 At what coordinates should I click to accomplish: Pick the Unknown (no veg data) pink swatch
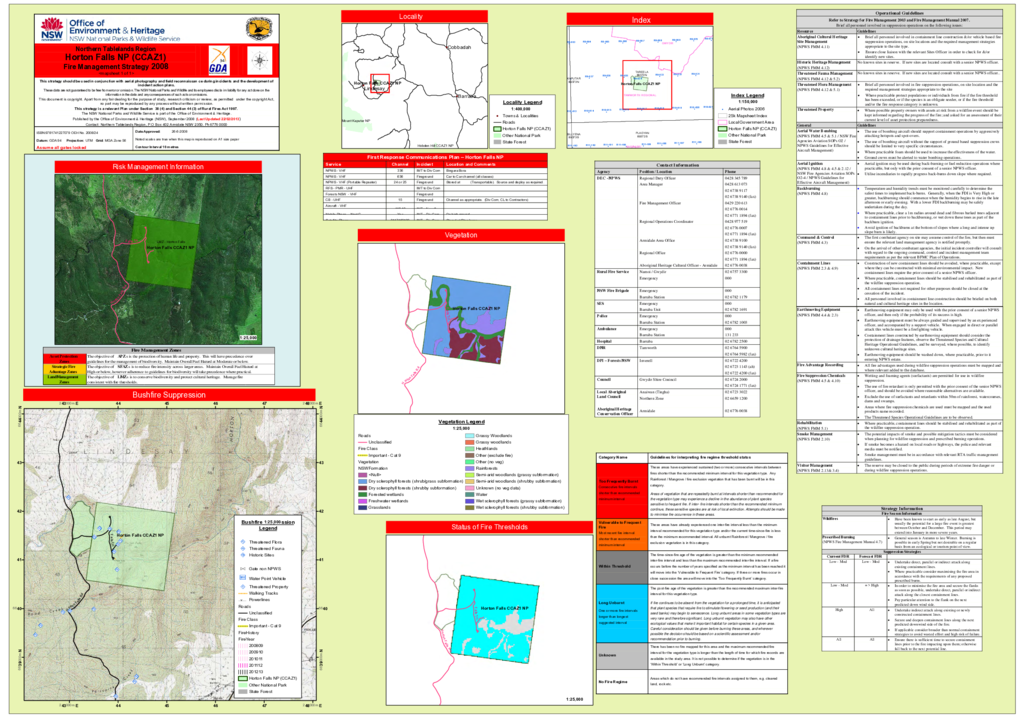click(x=470, y=488)
